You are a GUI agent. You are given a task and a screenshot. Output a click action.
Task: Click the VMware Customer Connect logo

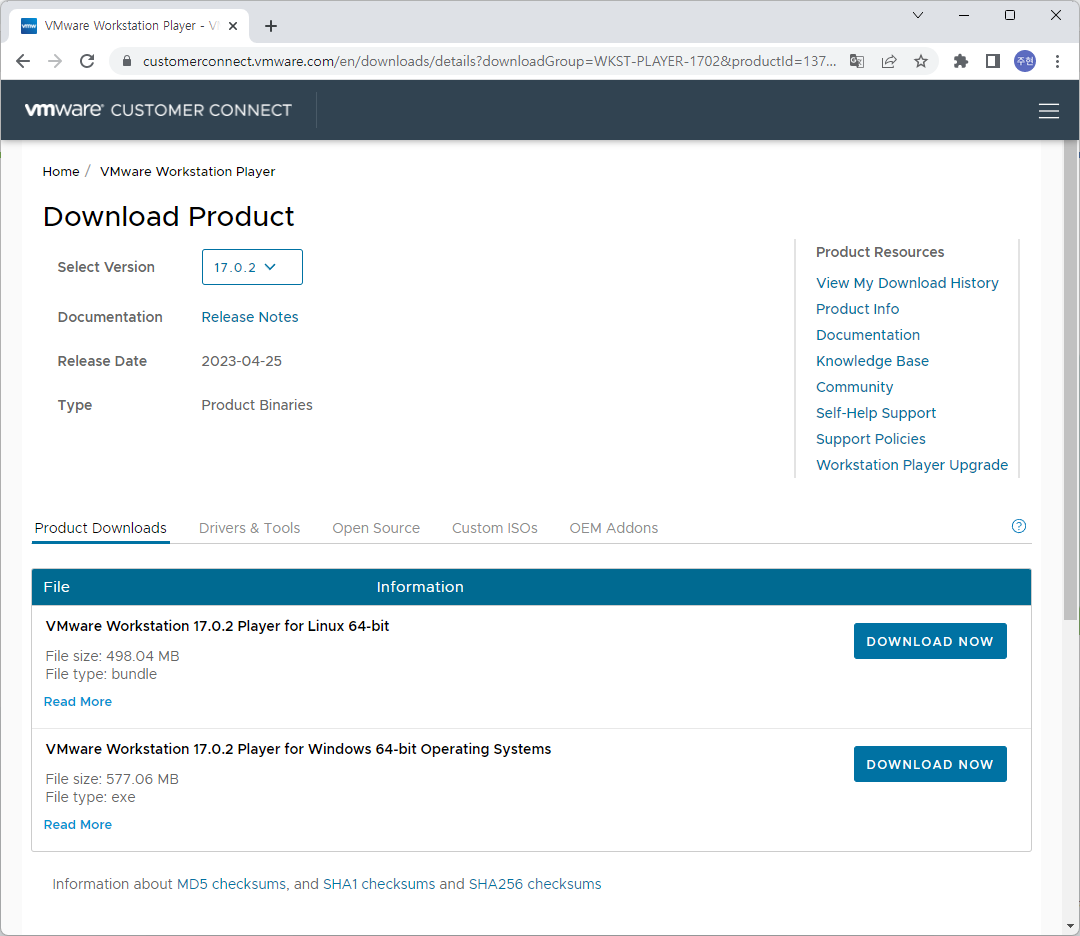click(x=158, y=110)
